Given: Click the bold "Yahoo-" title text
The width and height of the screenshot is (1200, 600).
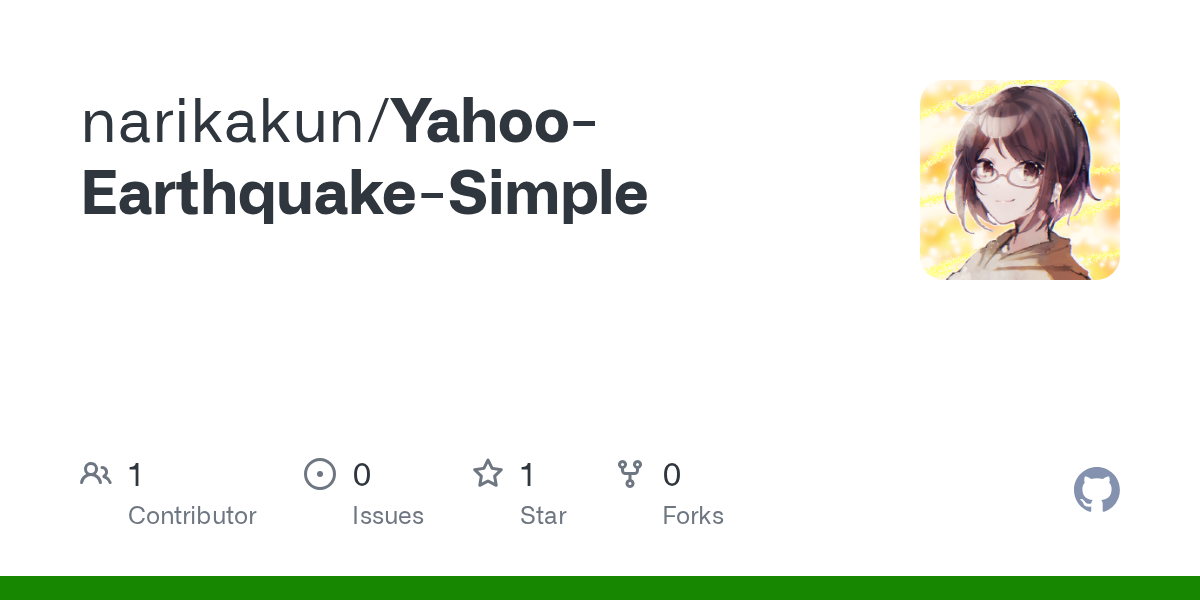Looking at the screenshot, I should tap(495, 120).
